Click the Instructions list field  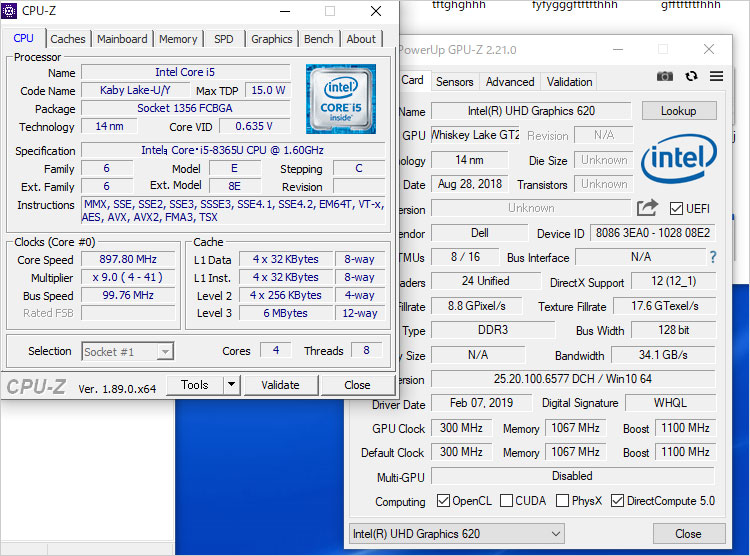[233, 211]
